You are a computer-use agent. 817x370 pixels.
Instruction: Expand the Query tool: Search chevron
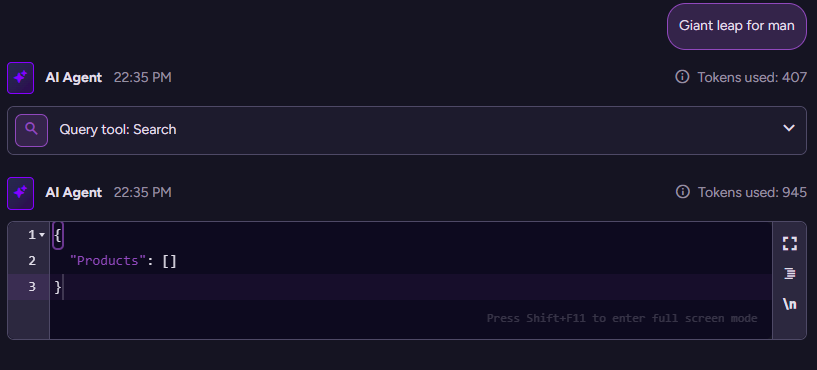[789, 128]
